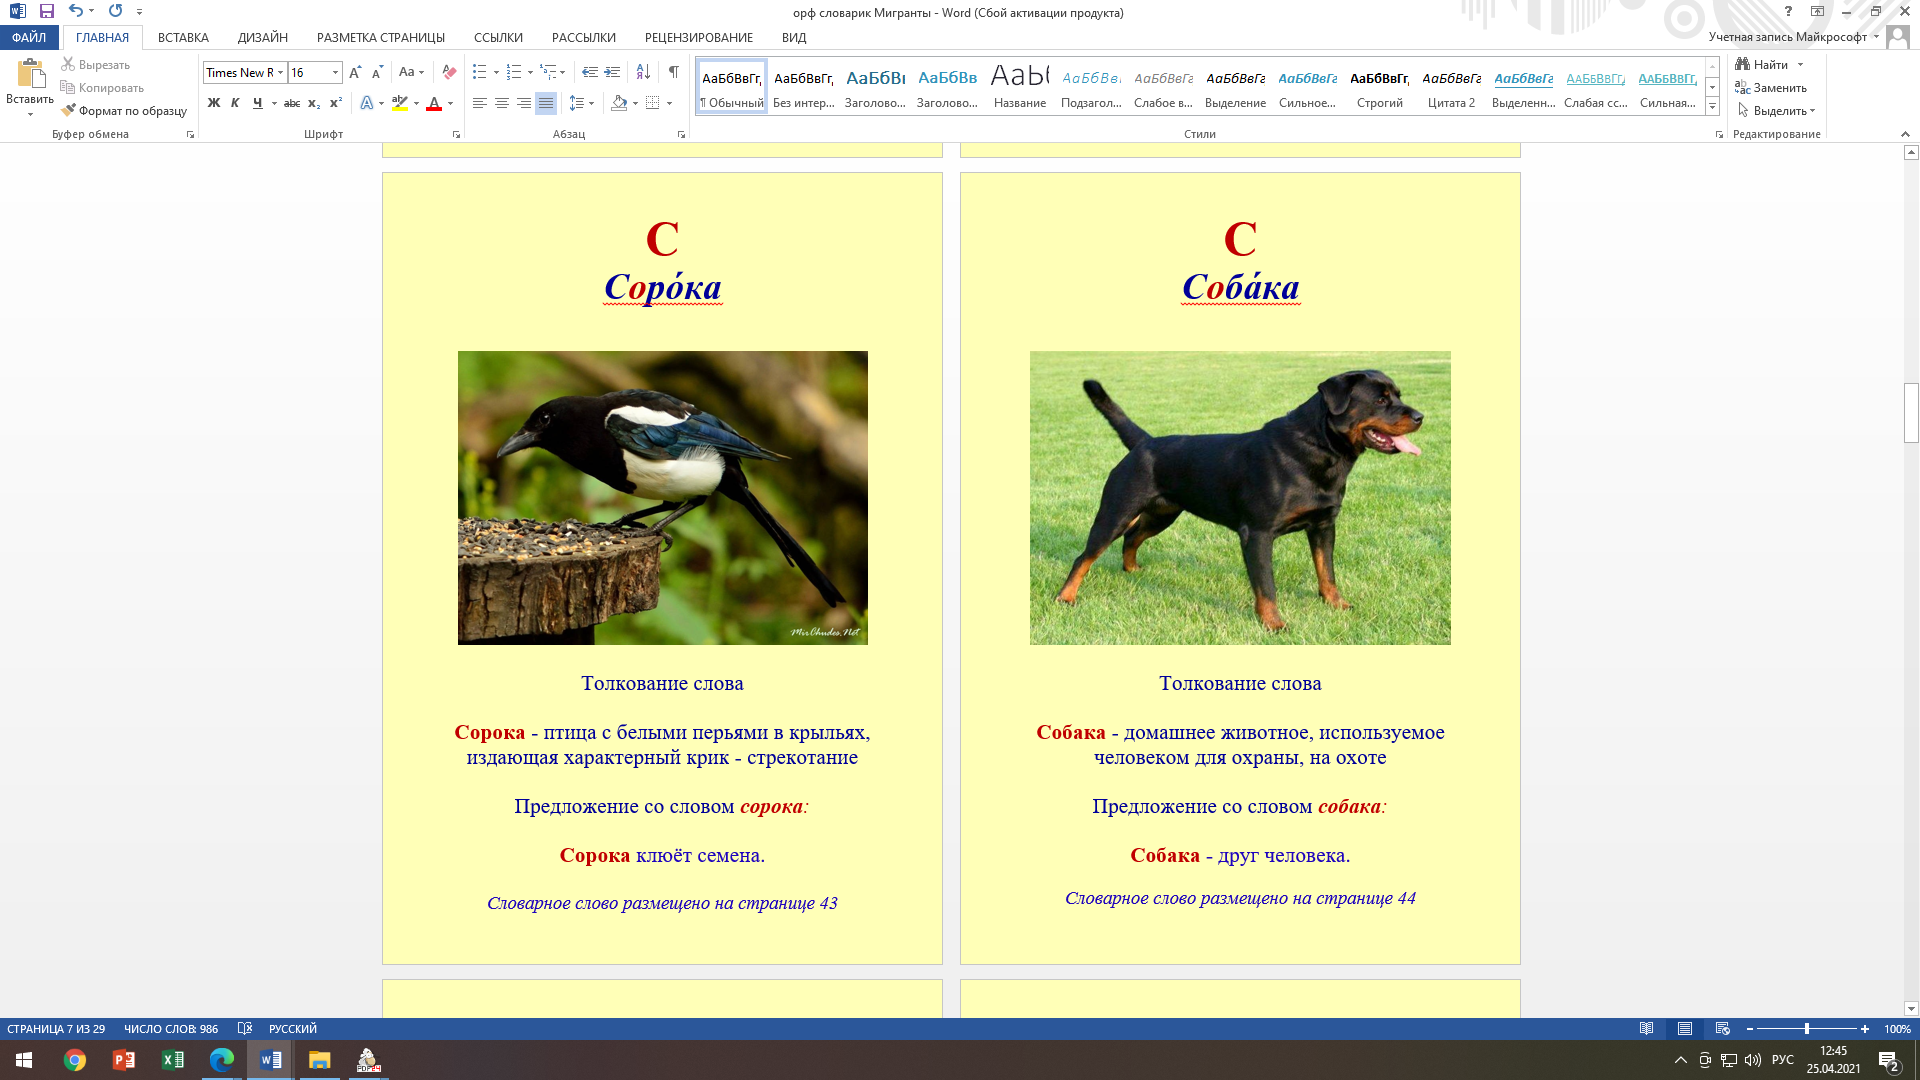1920x1080 pixels.
Task: Click the Найти button
Action: [1762, 65]
